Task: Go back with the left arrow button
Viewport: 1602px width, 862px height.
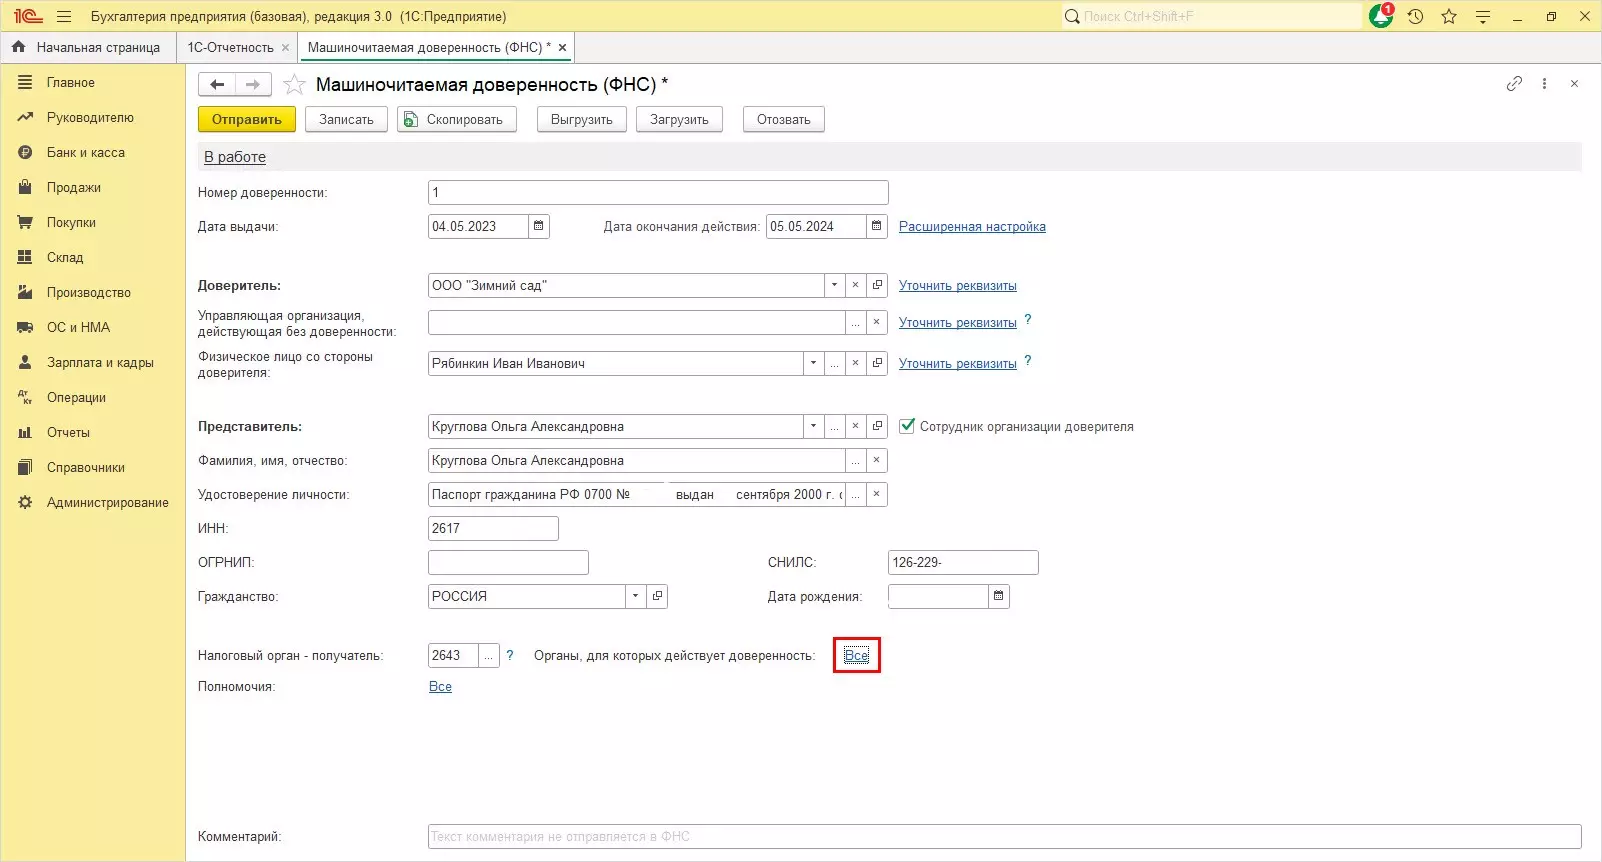Action: (217, 85)
